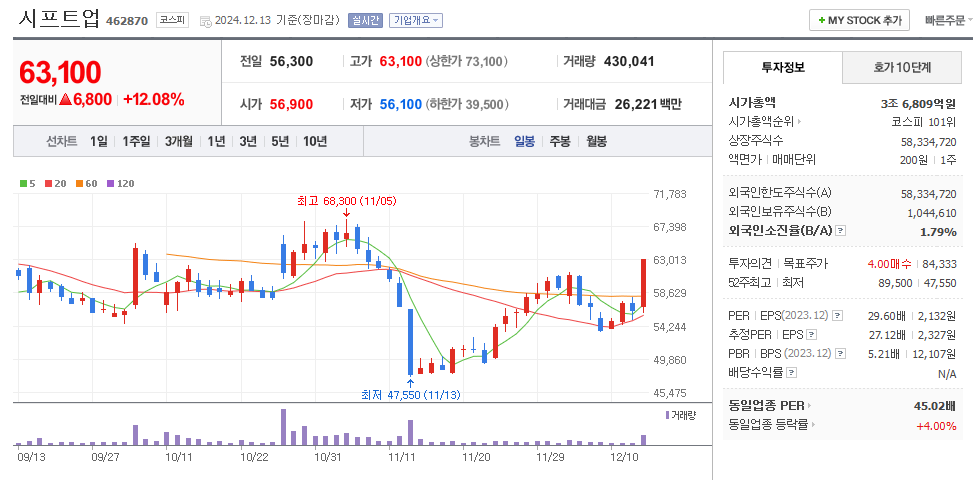Click the 10/31 date on chart axis
This screenshot has width=980, height=480.
coord(327,457)
